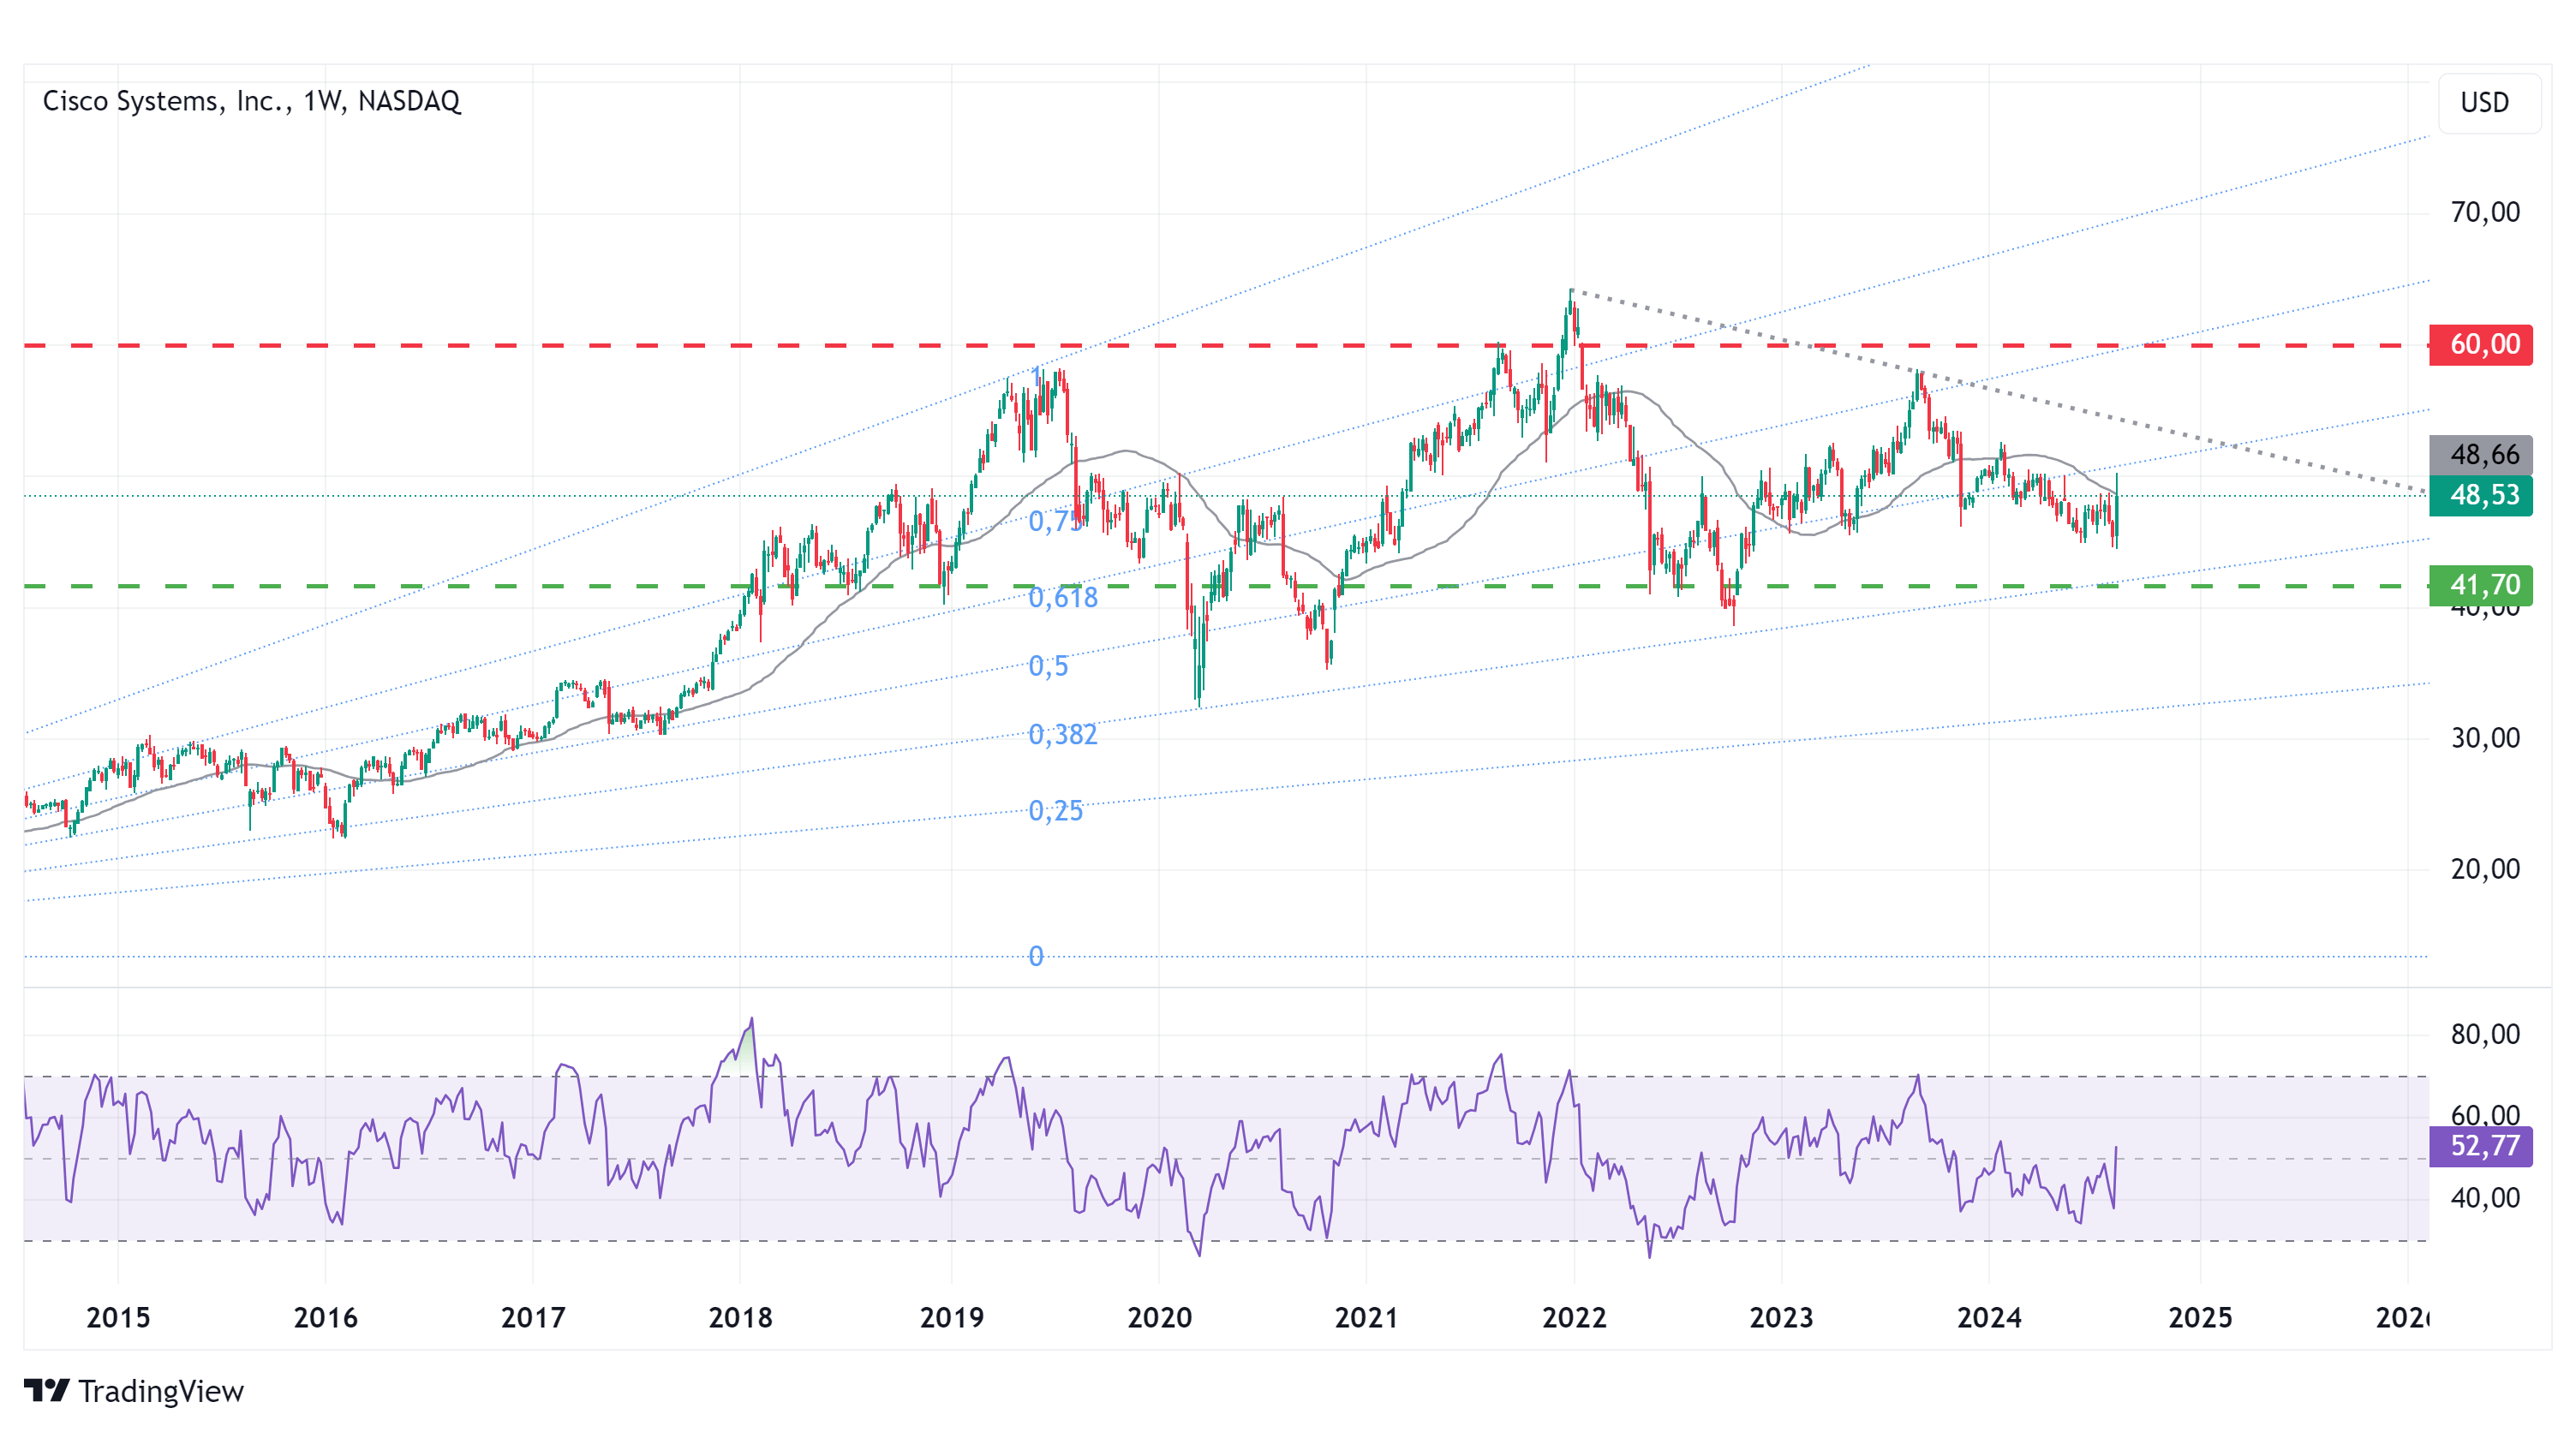Viewport: 2576px width, 1432px height.
Task: Click the 2016 time axis label
Action: [x=325, y=1318]
